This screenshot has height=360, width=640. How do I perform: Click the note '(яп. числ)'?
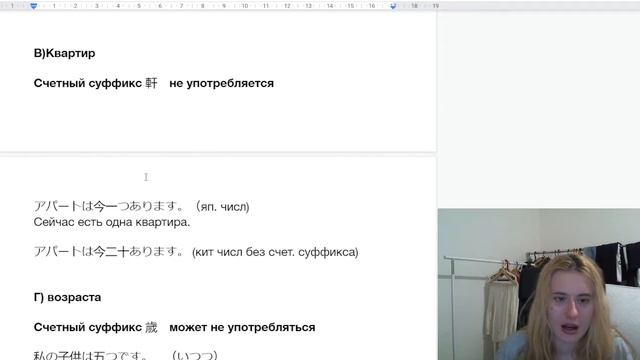222,207
